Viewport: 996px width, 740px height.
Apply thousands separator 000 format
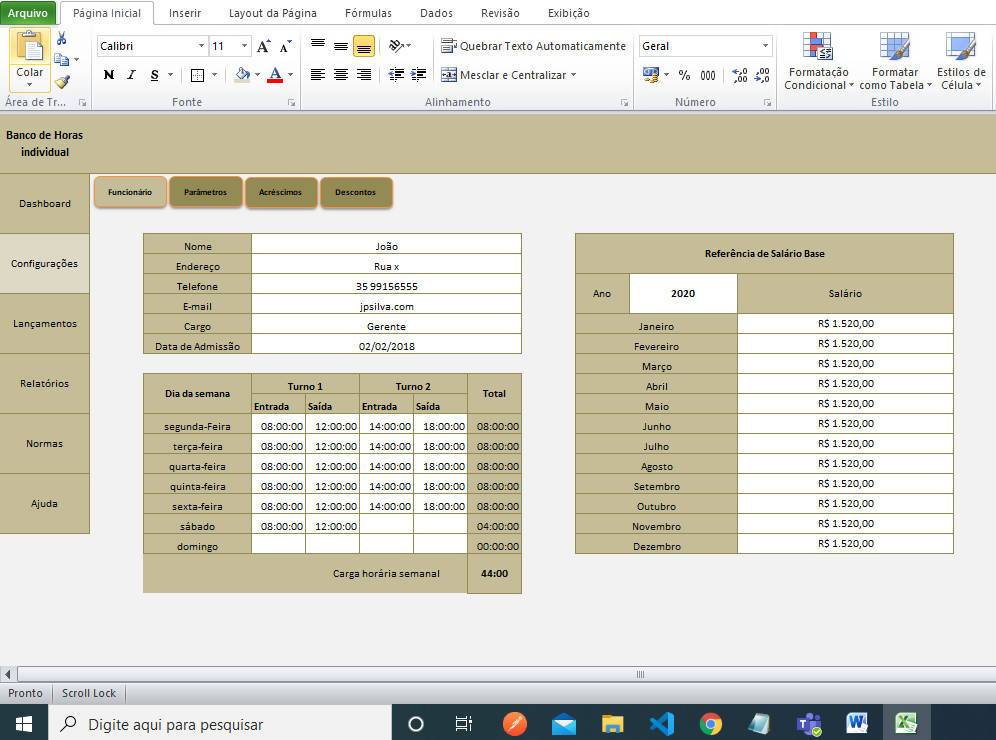tap(708, 75)
